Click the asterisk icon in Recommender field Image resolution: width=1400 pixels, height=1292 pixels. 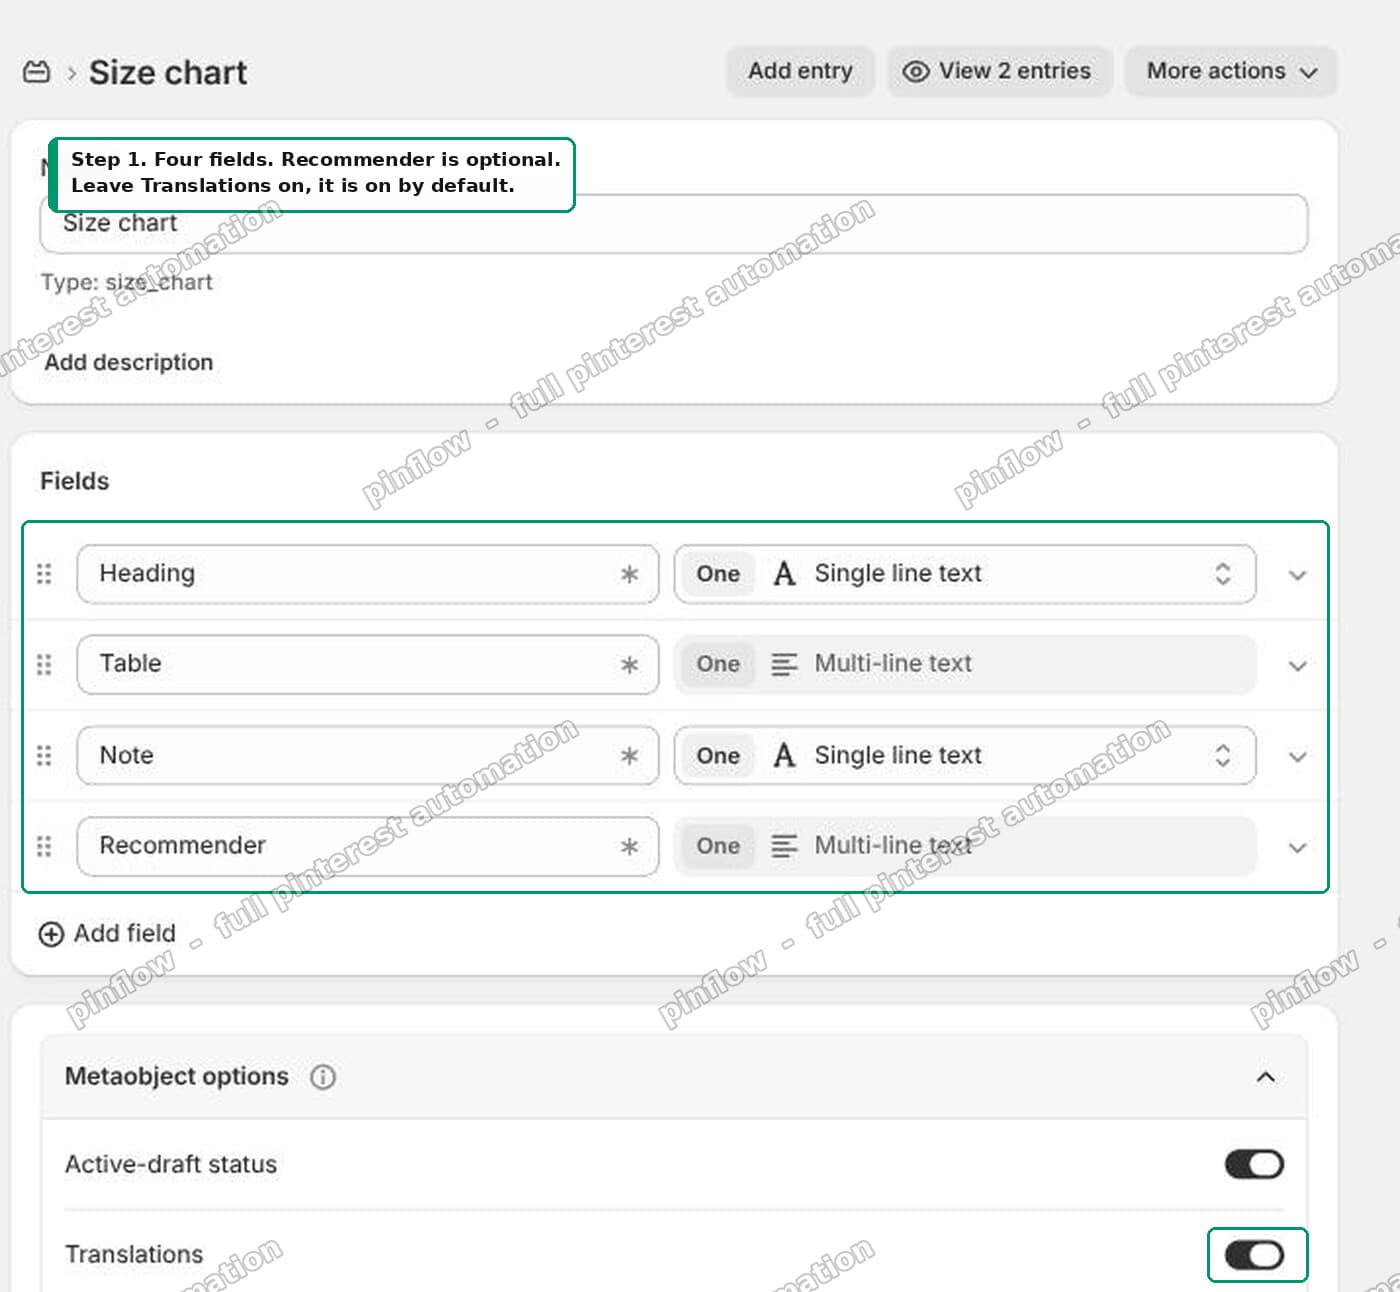pyautogui.click(x=629, y=846)
